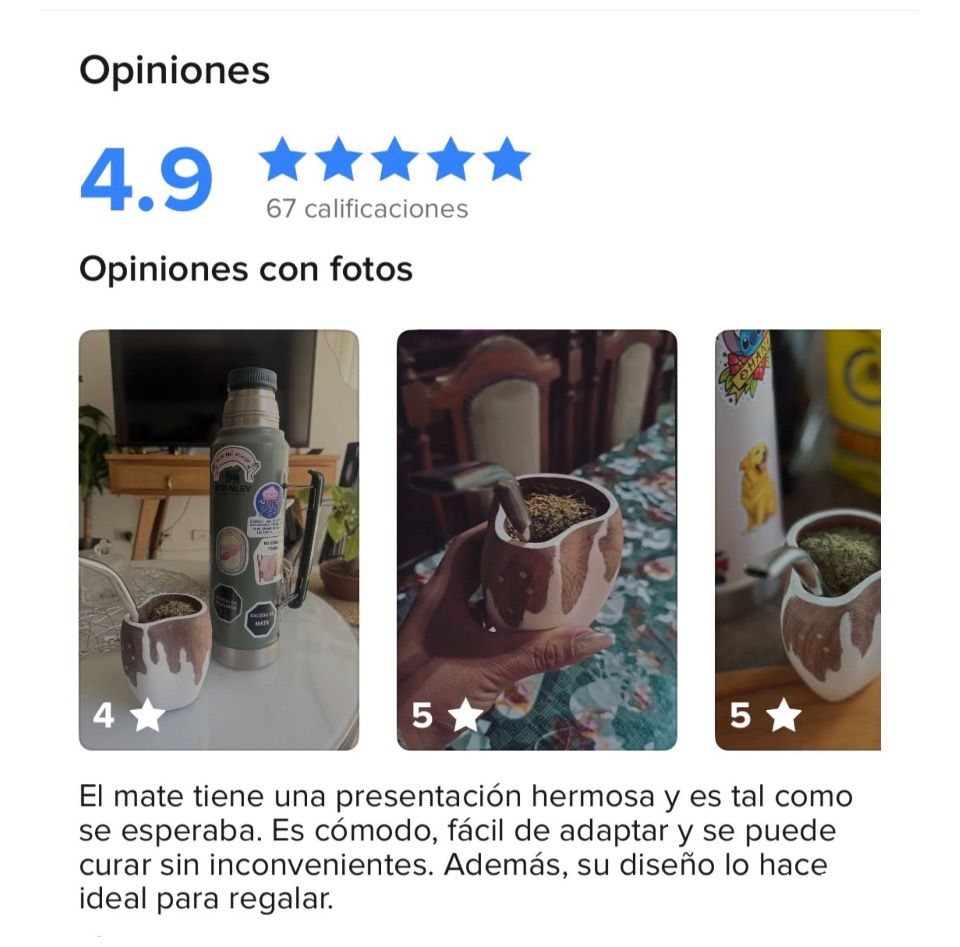Click the fifth blue rating star
Viewport: 960px width, 947px height.
507,159
